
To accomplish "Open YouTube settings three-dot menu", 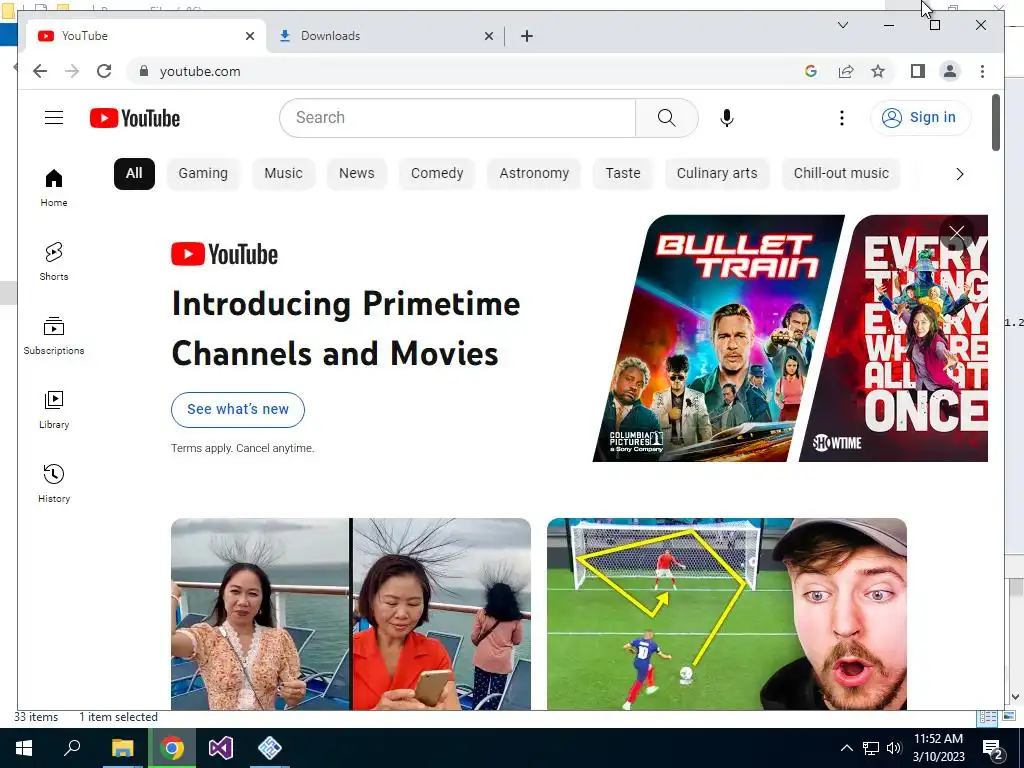I will [841, 118].
